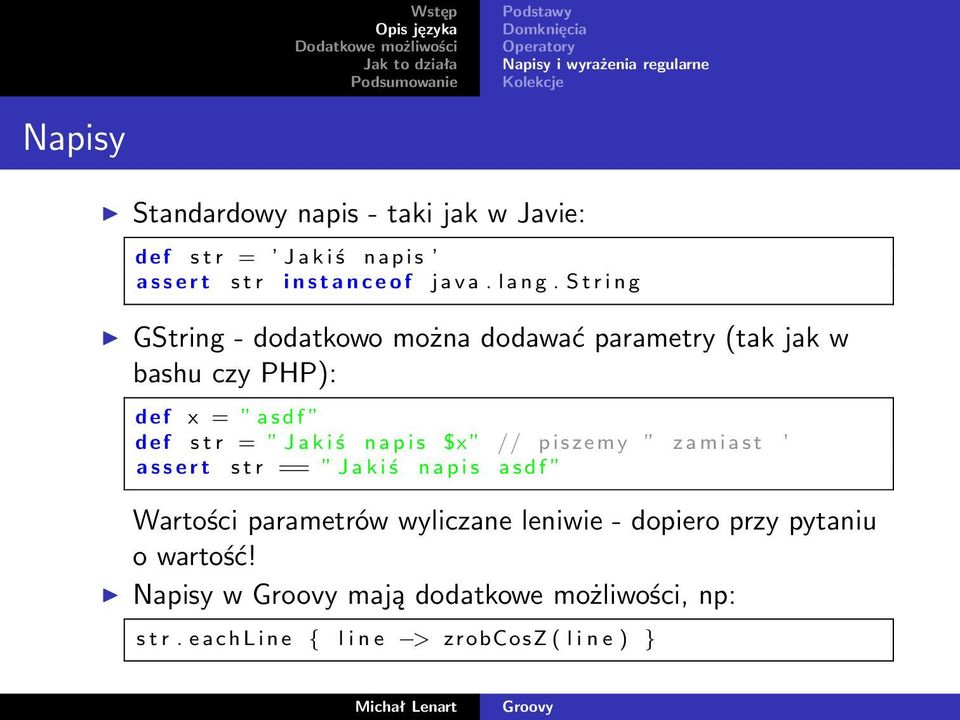Click the line 'bashu czy PHP):'

[x=234, y=373]
